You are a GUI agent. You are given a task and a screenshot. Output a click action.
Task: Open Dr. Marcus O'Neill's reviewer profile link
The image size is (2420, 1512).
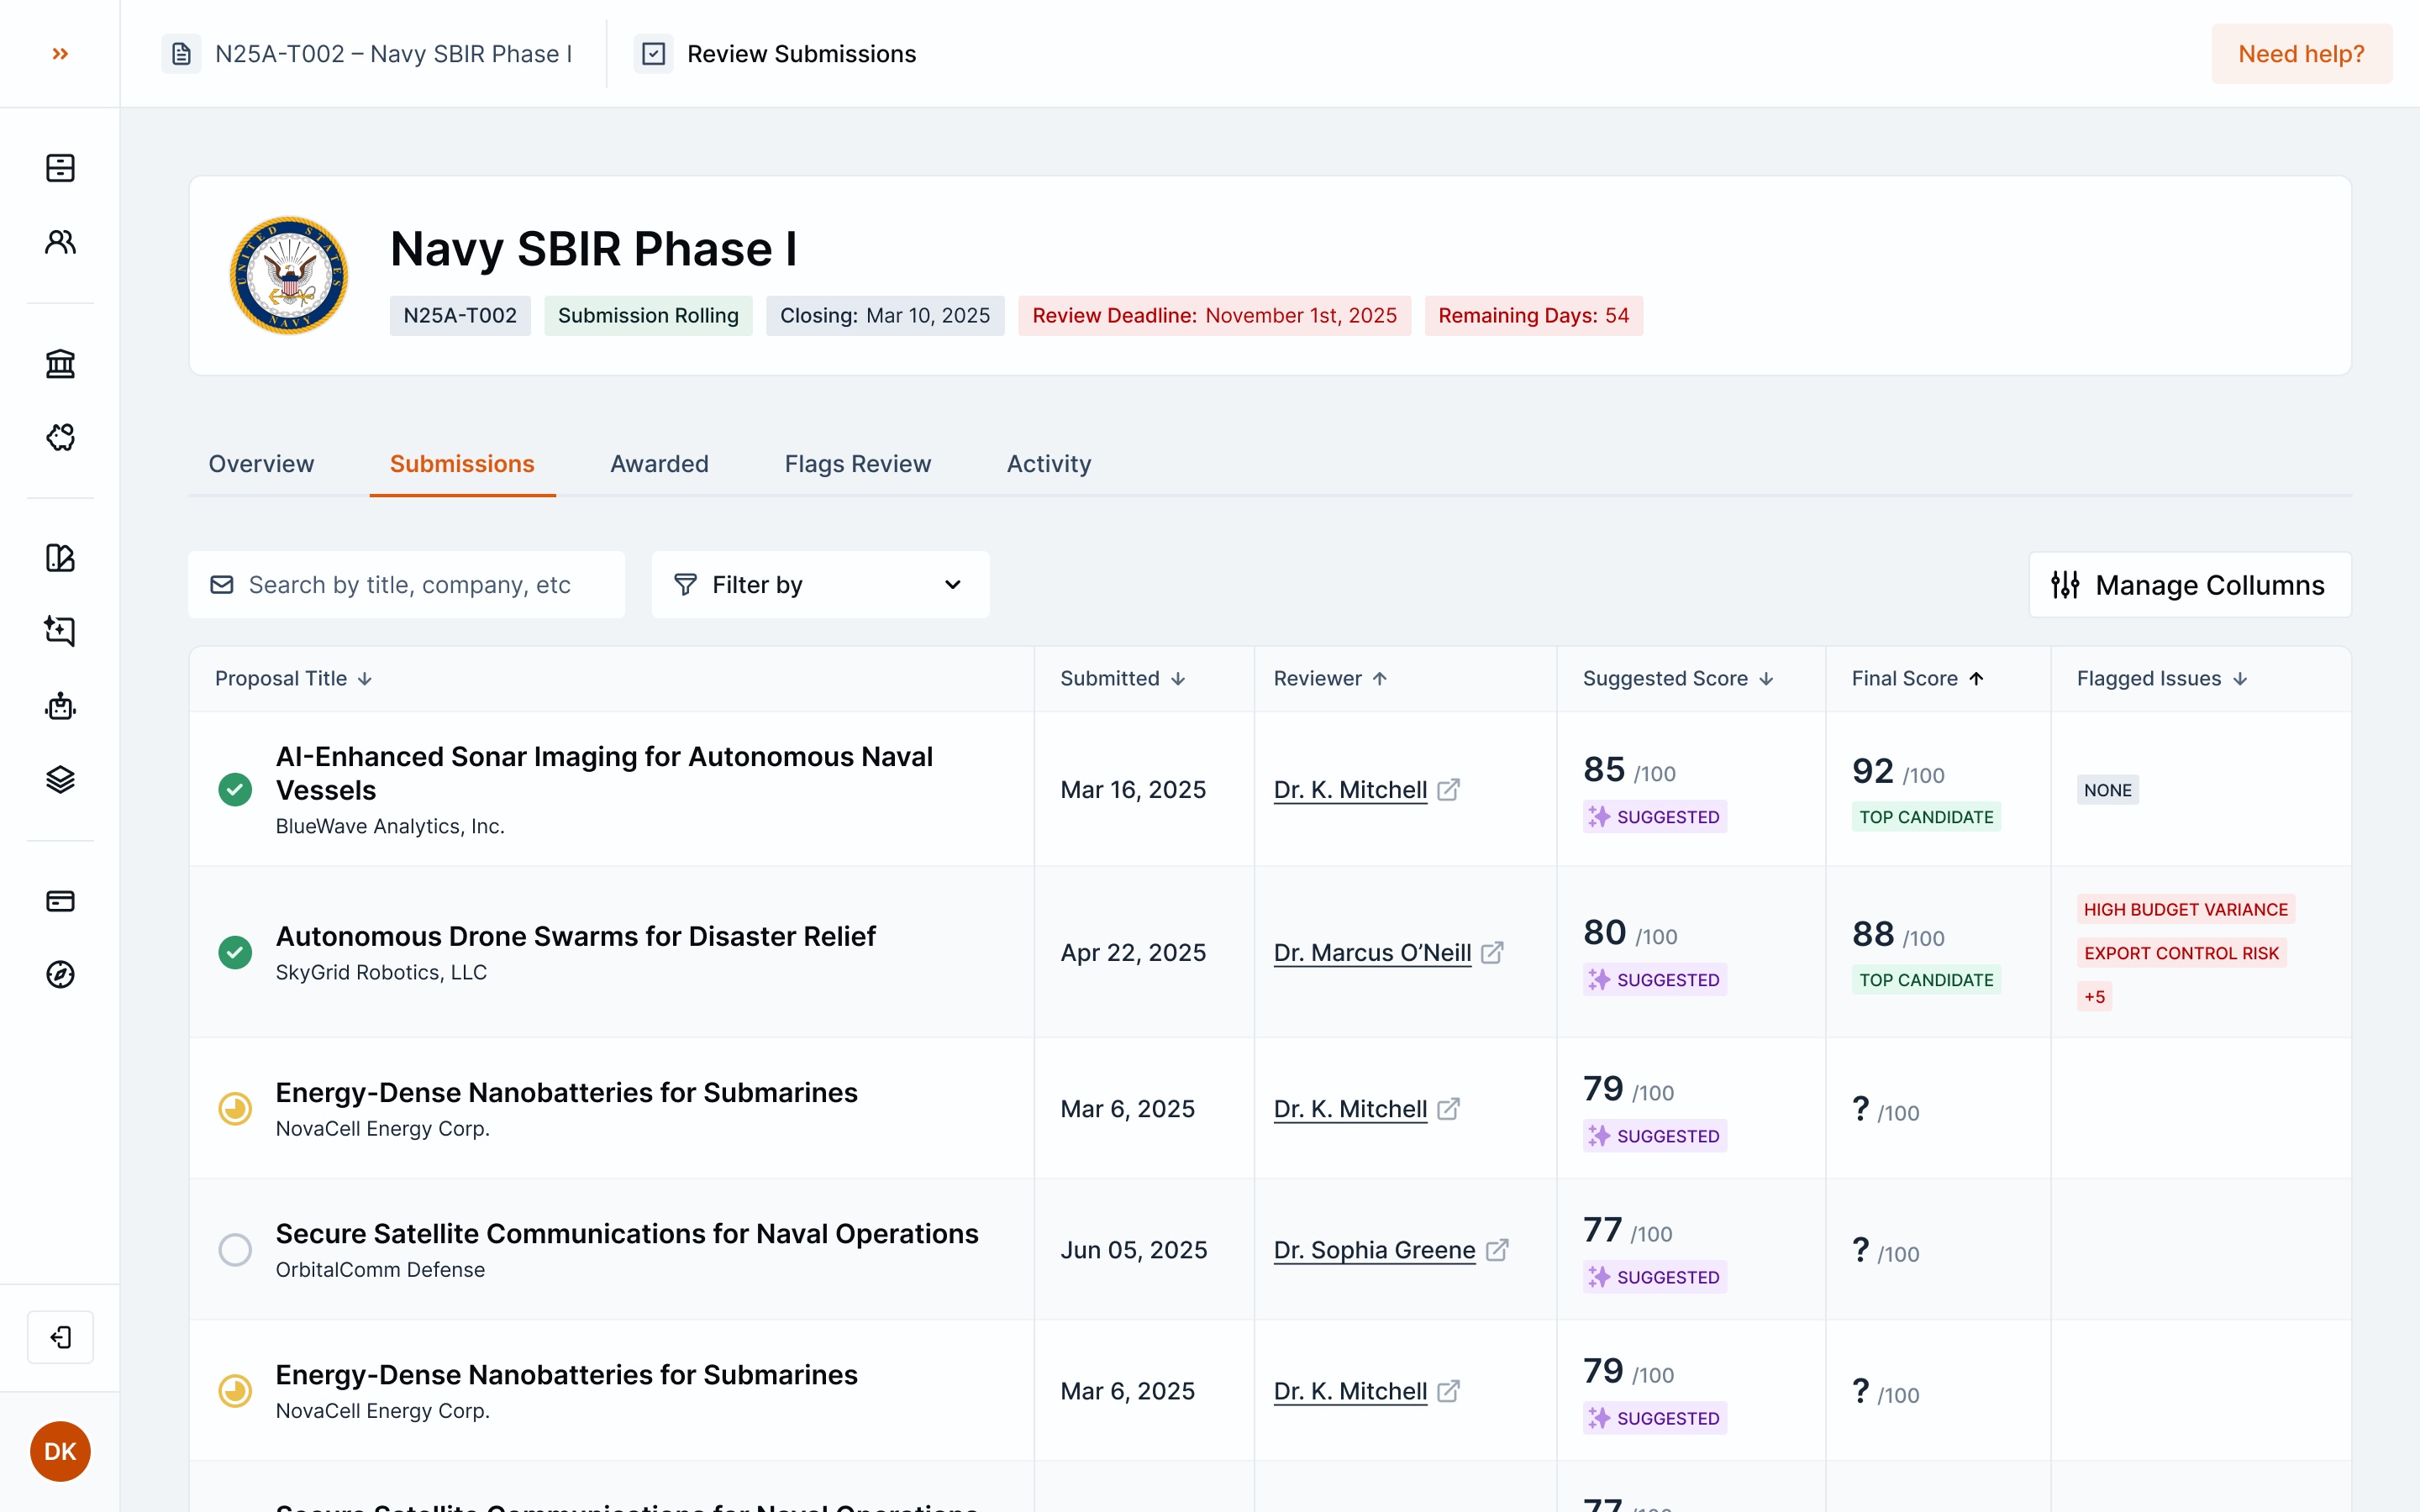coord(1372,952)
